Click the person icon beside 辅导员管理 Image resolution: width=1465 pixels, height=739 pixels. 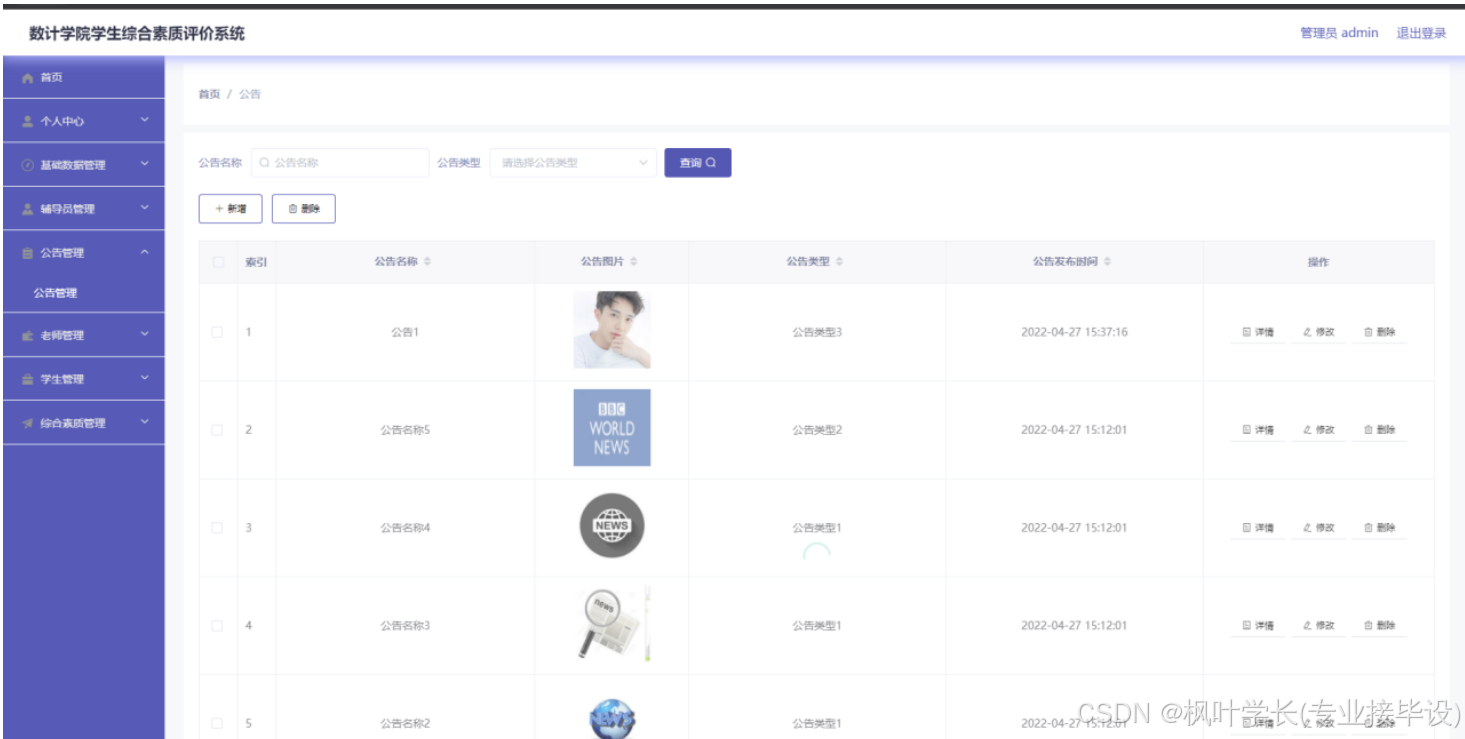(x=28, y=210)
